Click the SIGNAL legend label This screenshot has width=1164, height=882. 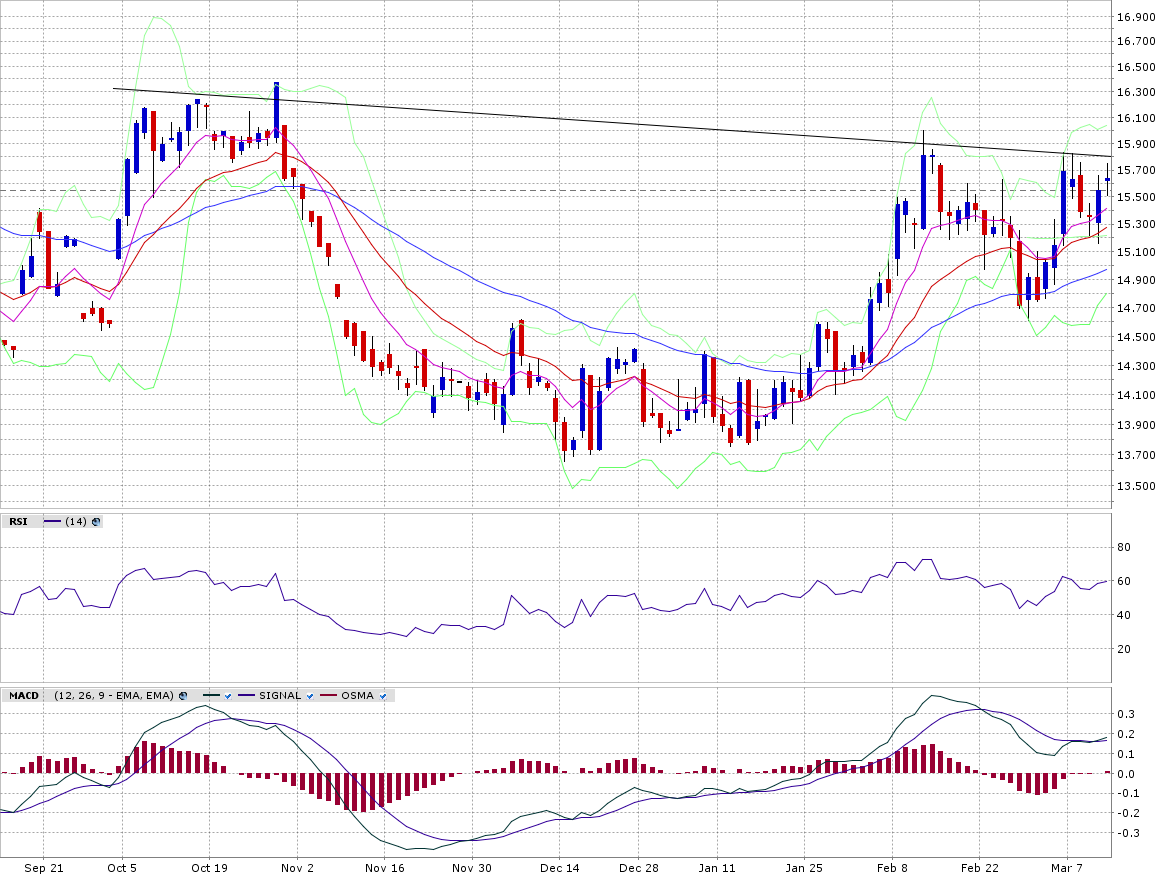(x=280, y=696)
